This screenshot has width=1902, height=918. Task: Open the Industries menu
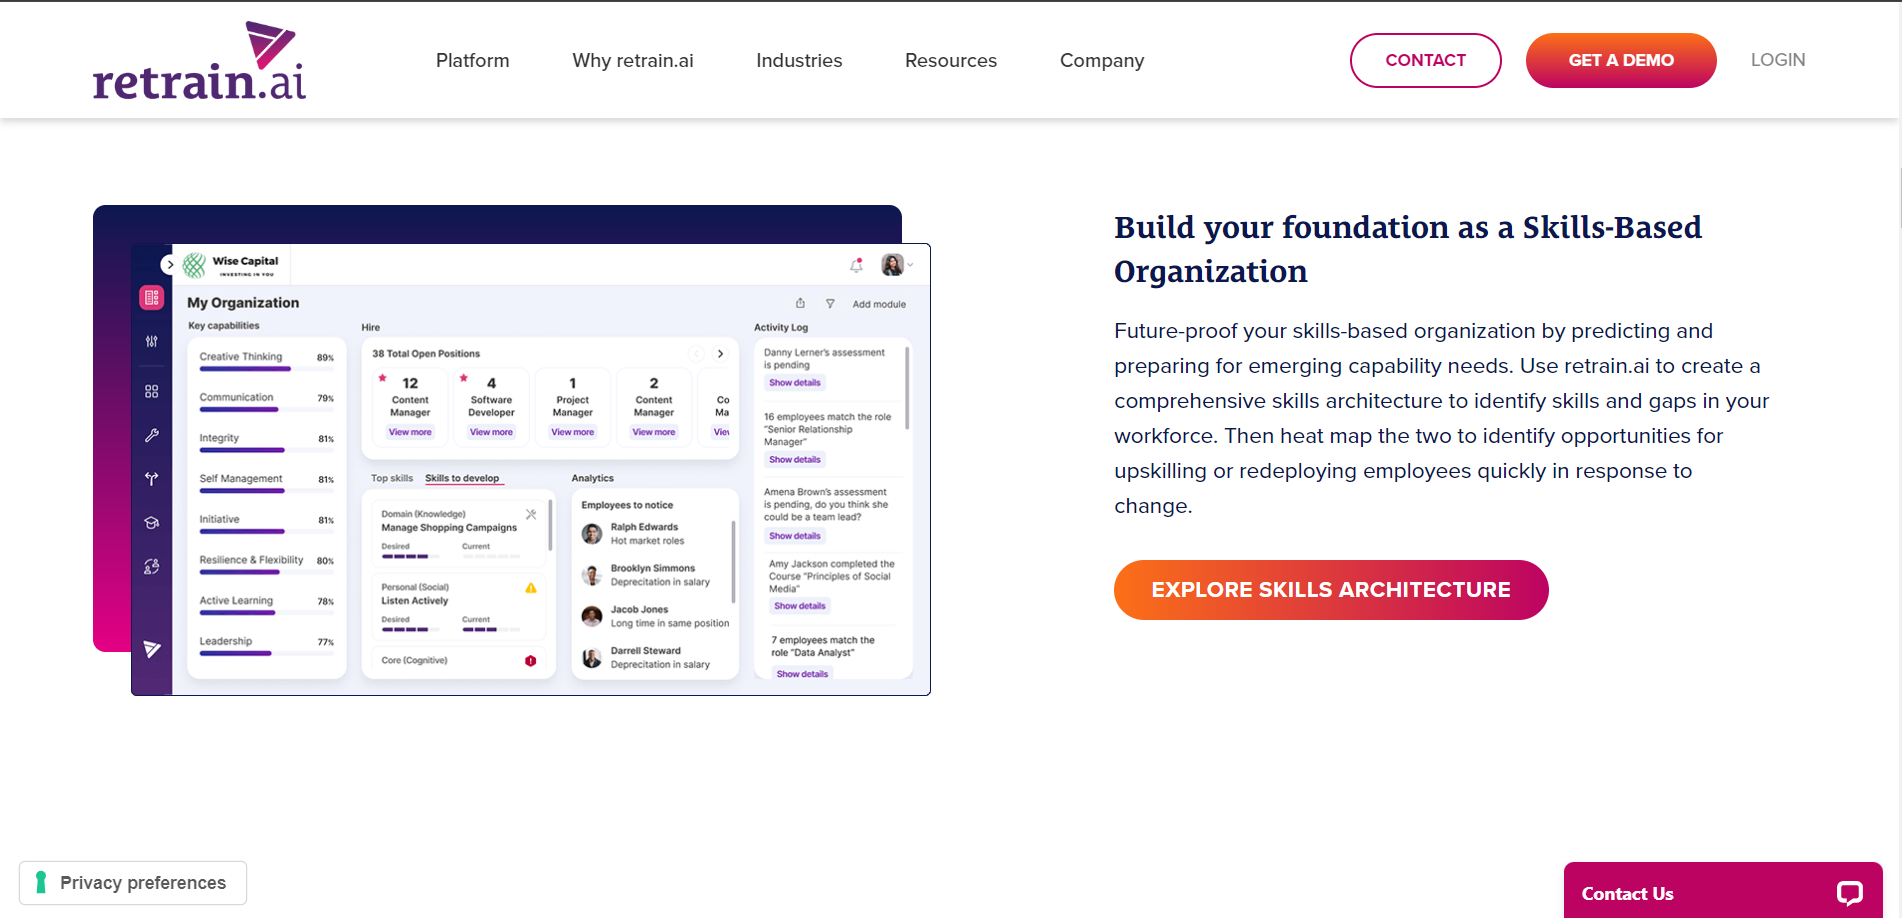[x=799, y=60]
